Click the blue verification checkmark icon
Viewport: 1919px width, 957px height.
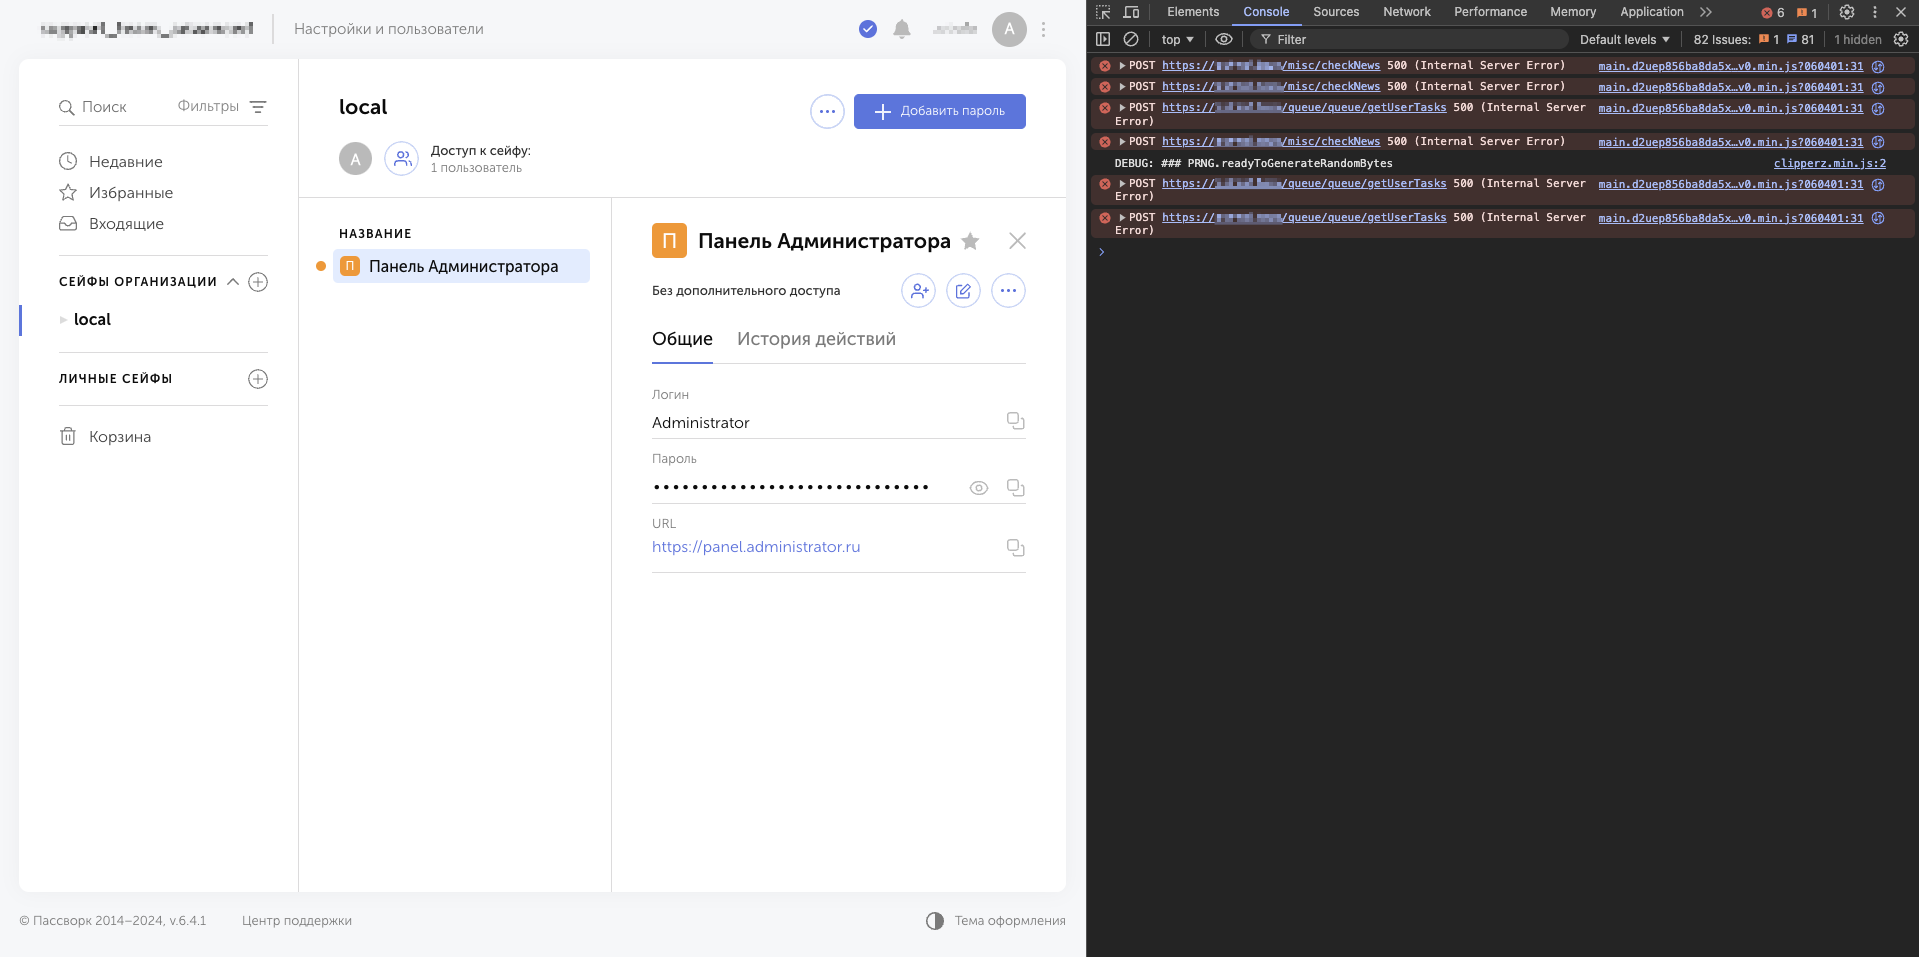868,29
